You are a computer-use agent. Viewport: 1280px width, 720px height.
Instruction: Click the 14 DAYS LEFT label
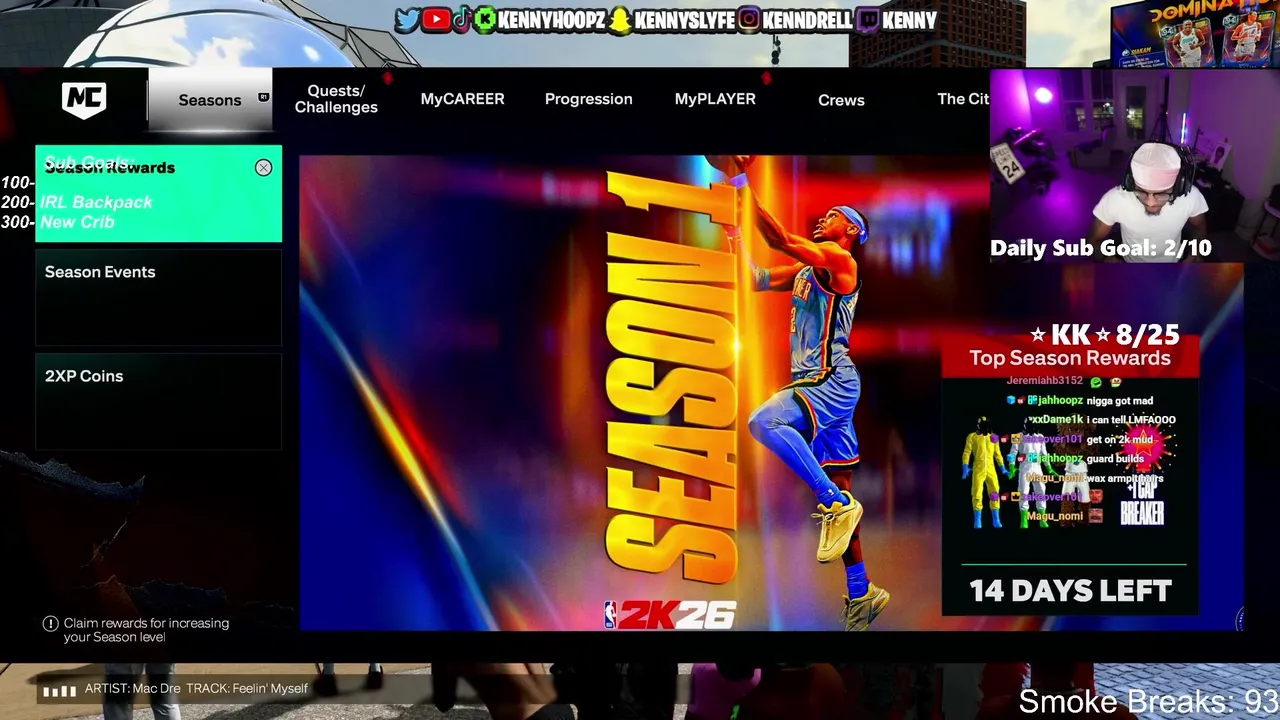pos(1070,591)
